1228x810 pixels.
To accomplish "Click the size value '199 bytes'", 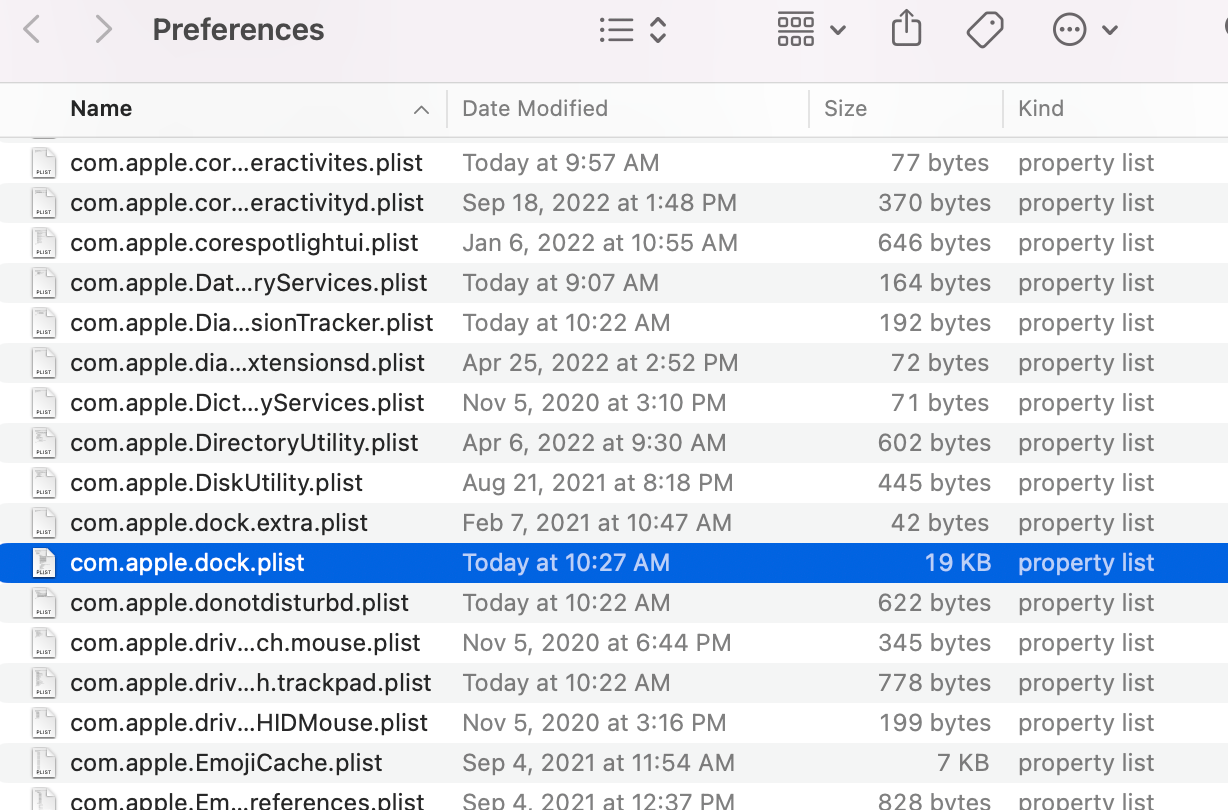I will coord(935,723).
